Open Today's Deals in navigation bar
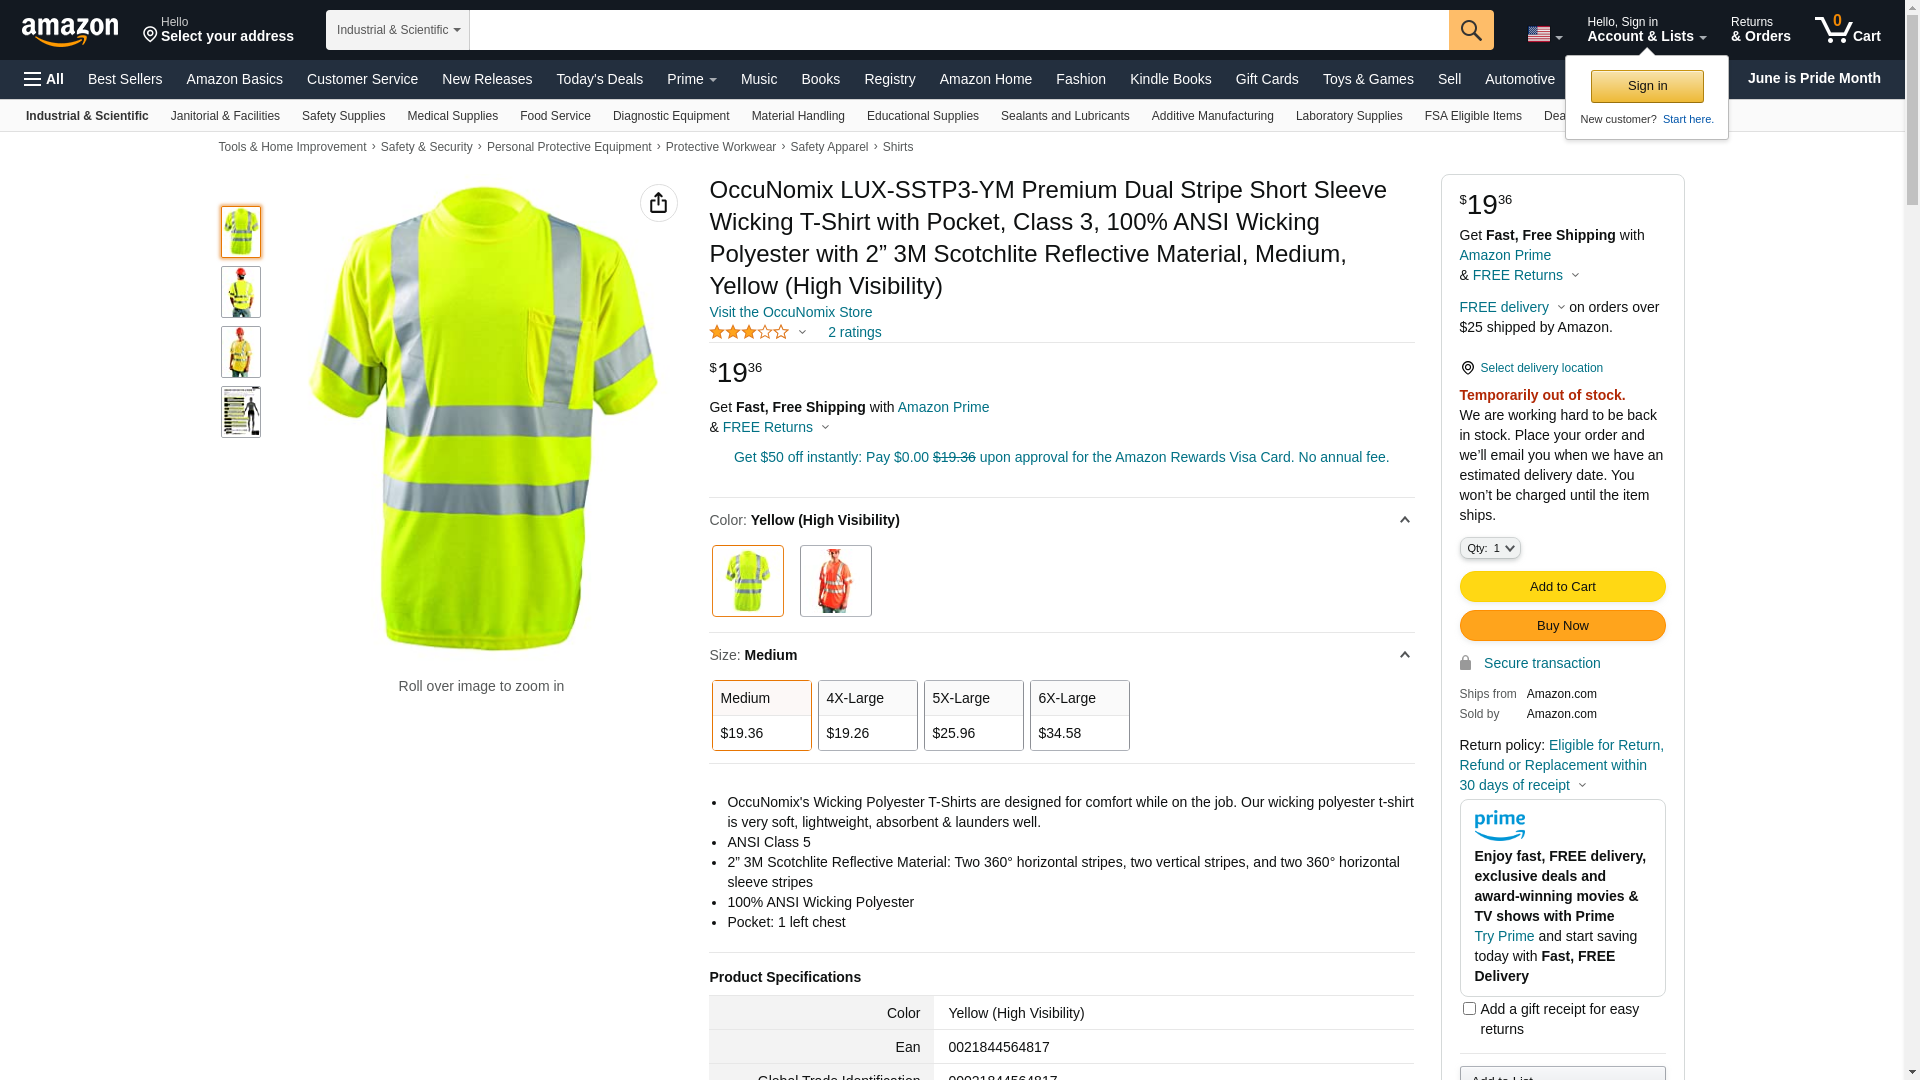Viewport: 1920px width, 1080px height. (x=599, y=79)
